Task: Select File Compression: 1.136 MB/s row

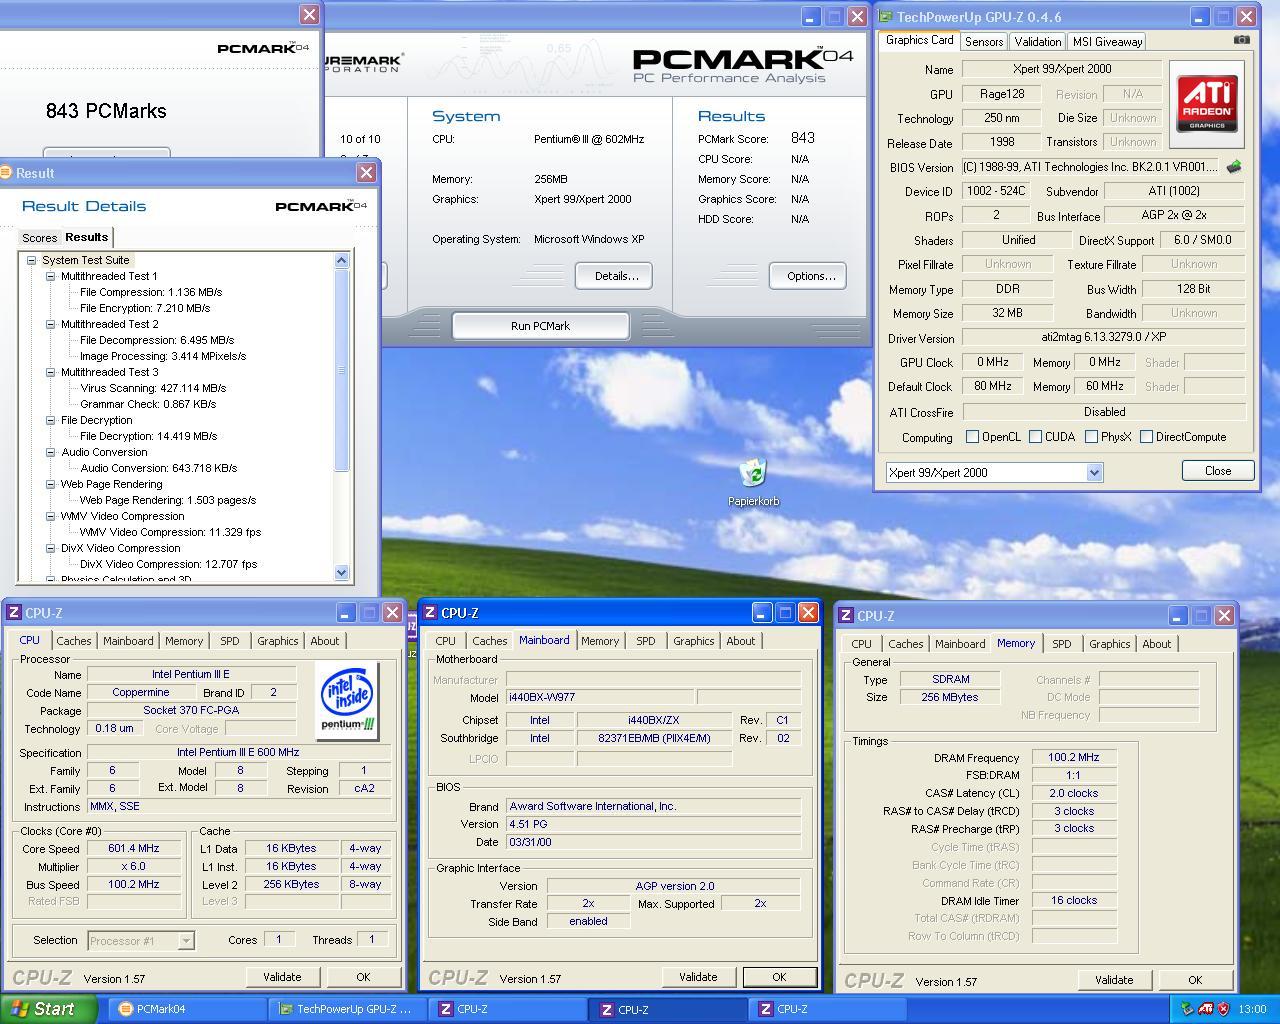Action: point(151,292)
